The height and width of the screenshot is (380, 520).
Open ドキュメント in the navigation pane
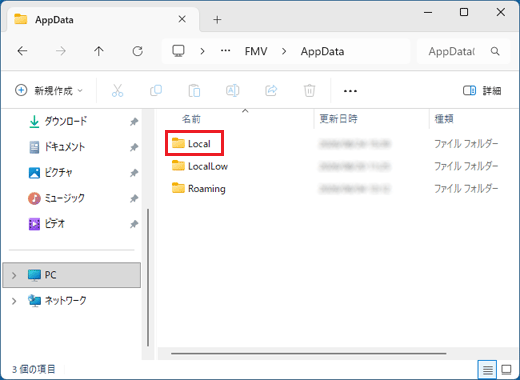[64, 147]
